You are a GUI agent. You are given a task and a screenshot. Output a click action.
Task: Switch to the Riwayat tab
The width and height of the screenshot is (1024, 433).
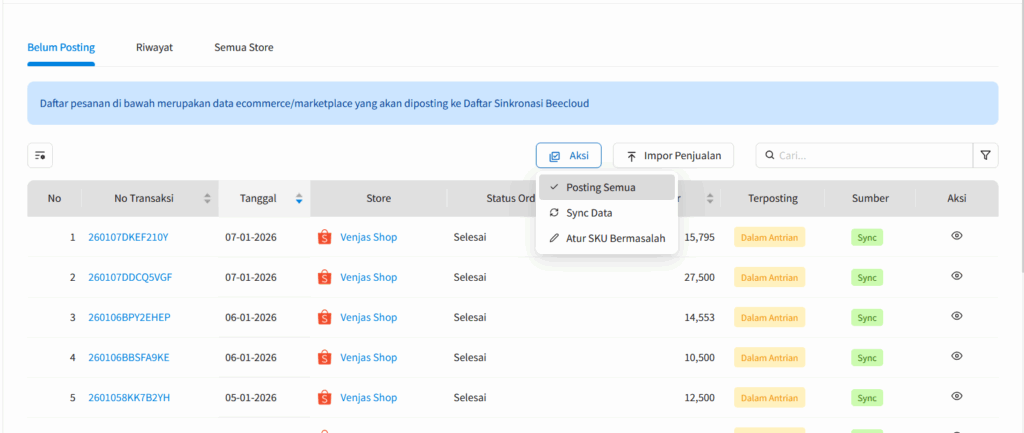[154, 48]
